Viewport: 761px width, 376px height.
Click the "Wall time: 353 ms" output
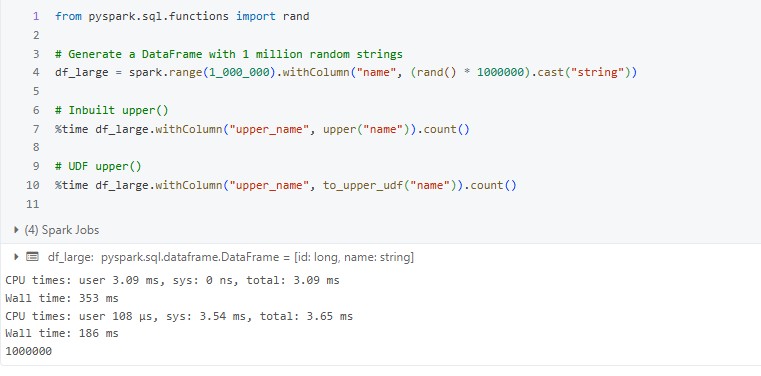coord(62,298)
